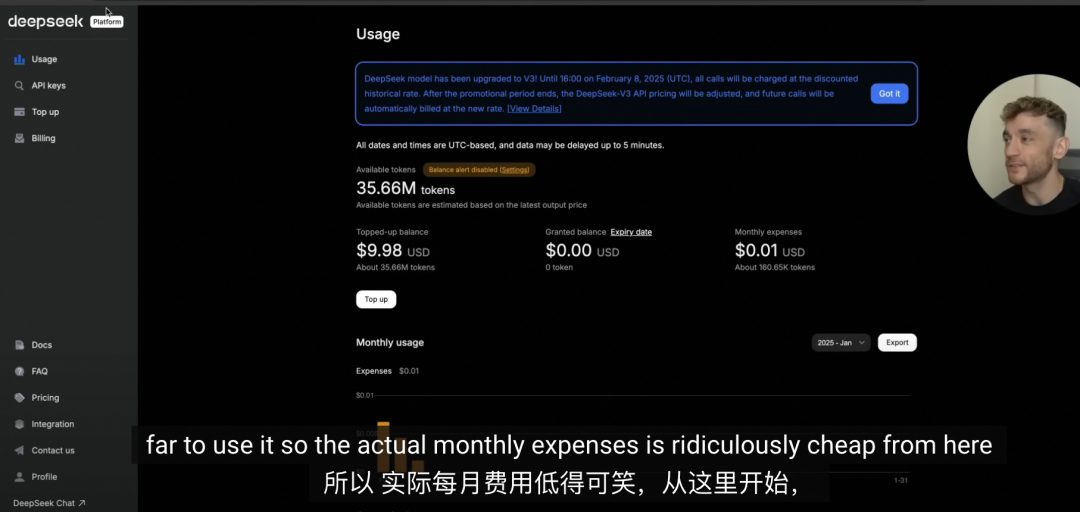The width and height of the screenshot is (1080, 512).
Task: Click the Usage page title
Action: tap(377, 34)
